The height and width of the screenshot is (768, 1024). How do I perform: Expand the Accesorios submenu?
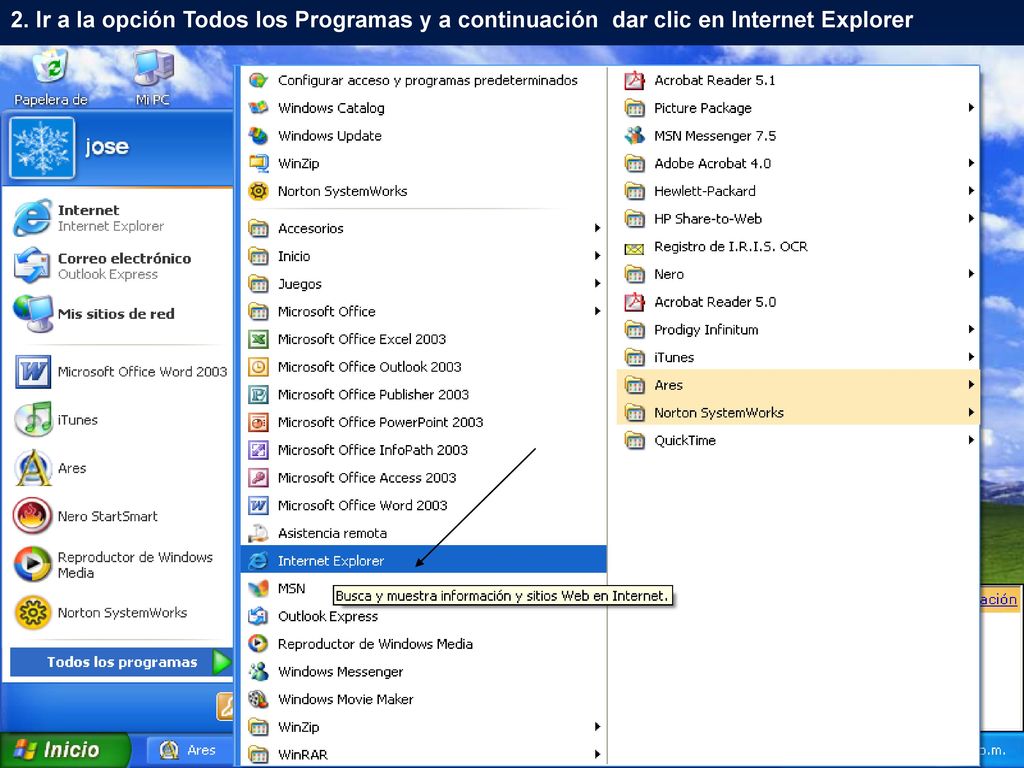tap(423, 229)
